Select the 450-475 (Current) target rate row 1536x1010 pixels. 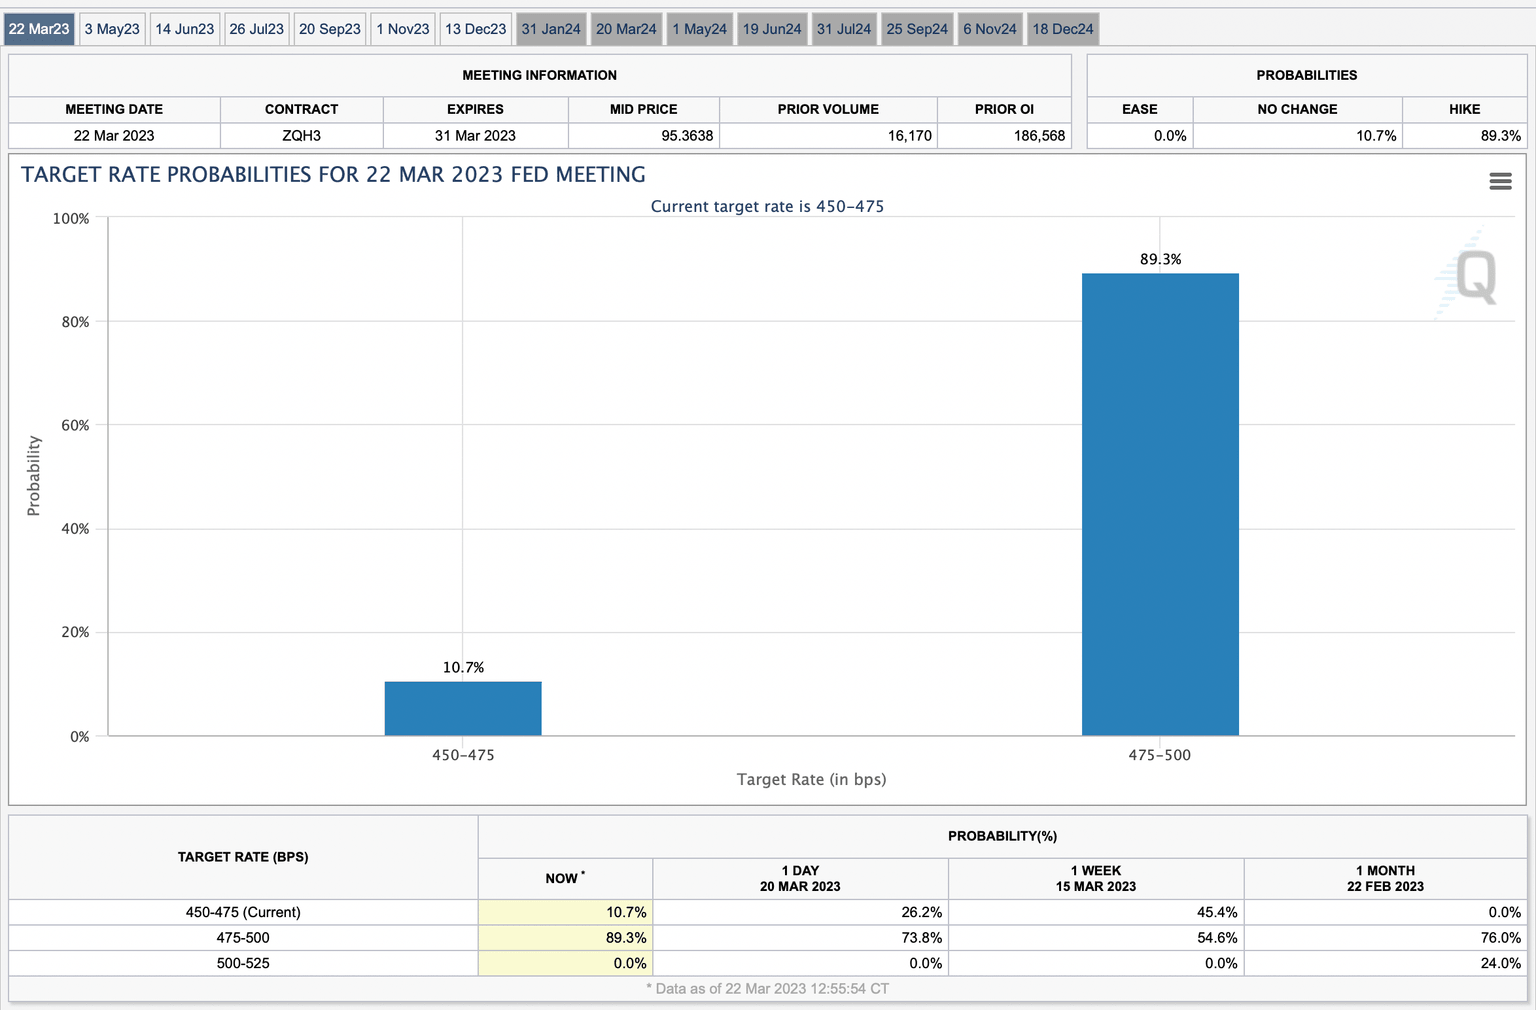[241, 912]
